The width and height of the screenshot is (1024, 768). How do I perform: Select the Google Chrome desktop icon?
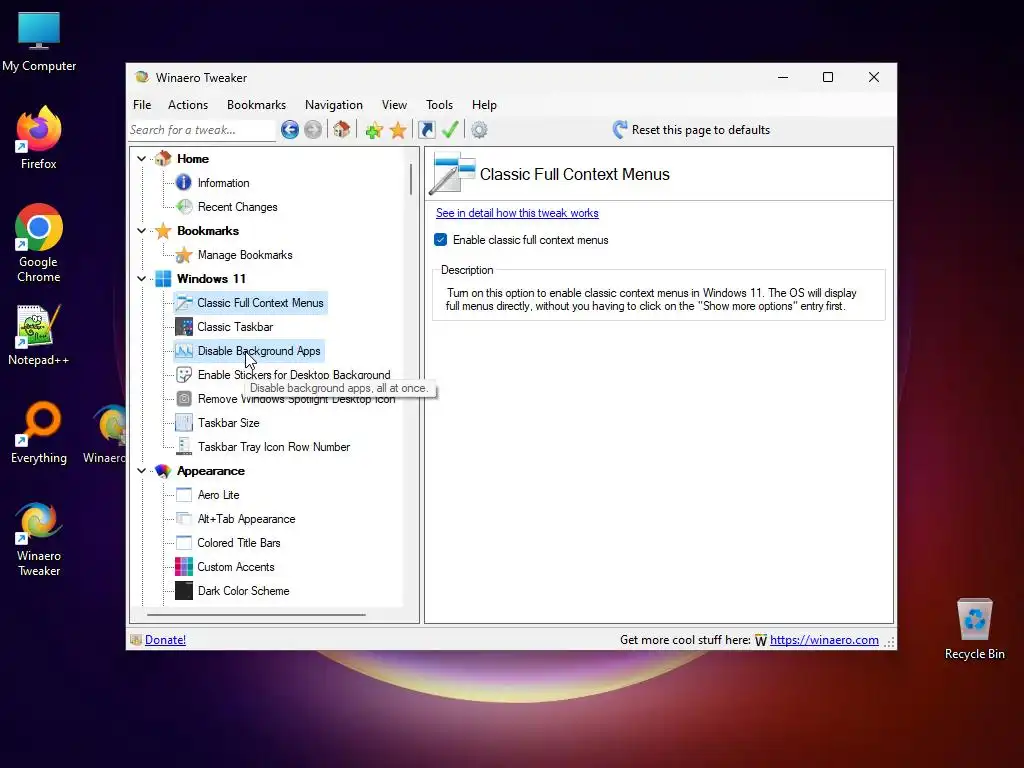click(x=39, y=243)
